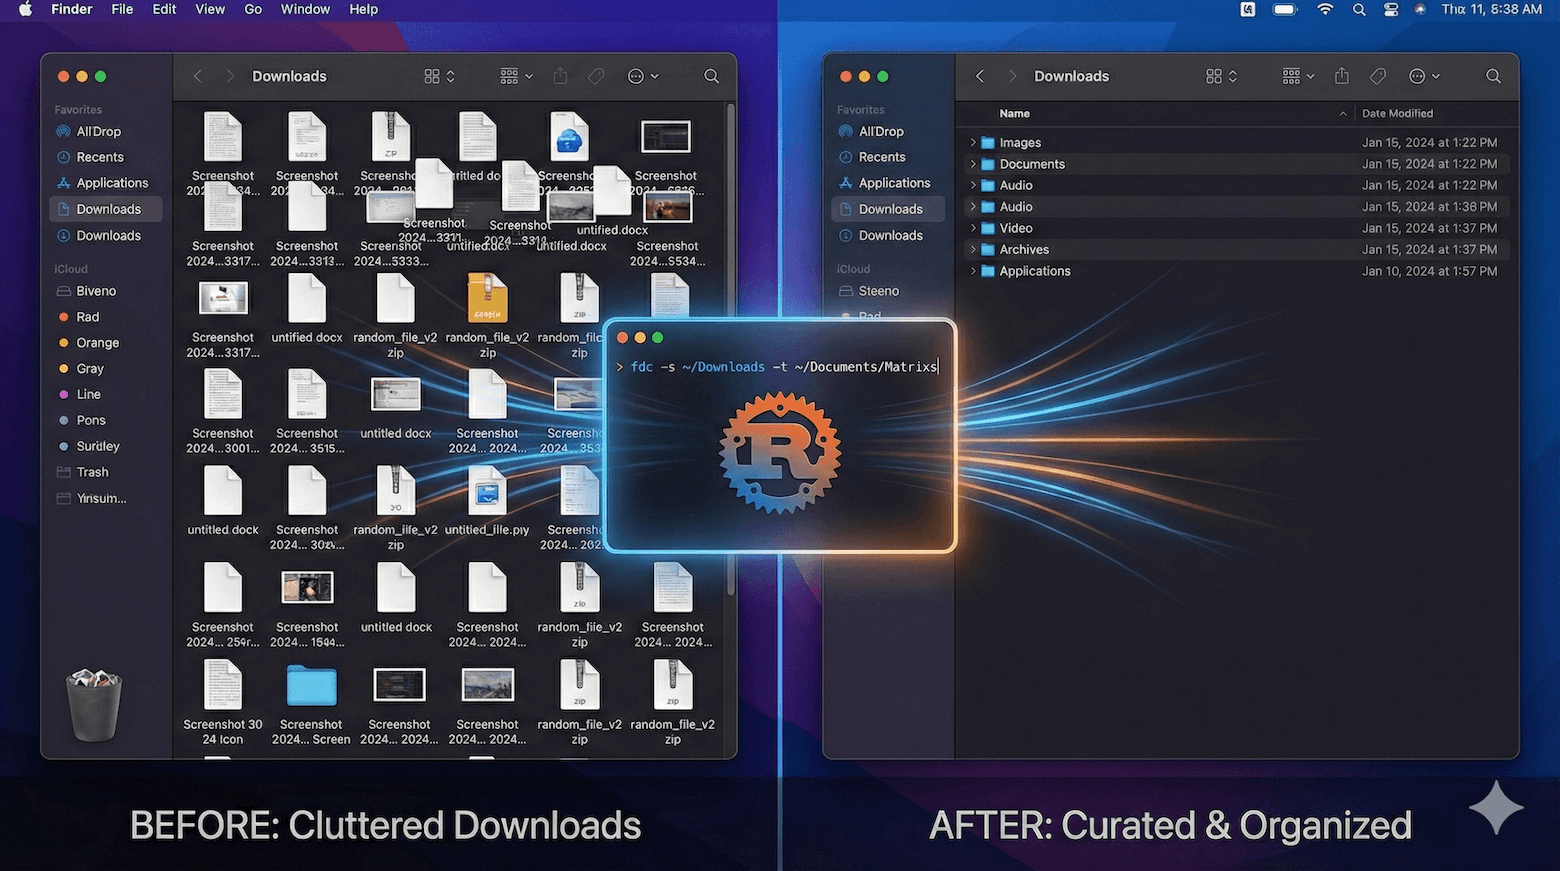Click the back arrow in the left Downloads window

[198, 76]
